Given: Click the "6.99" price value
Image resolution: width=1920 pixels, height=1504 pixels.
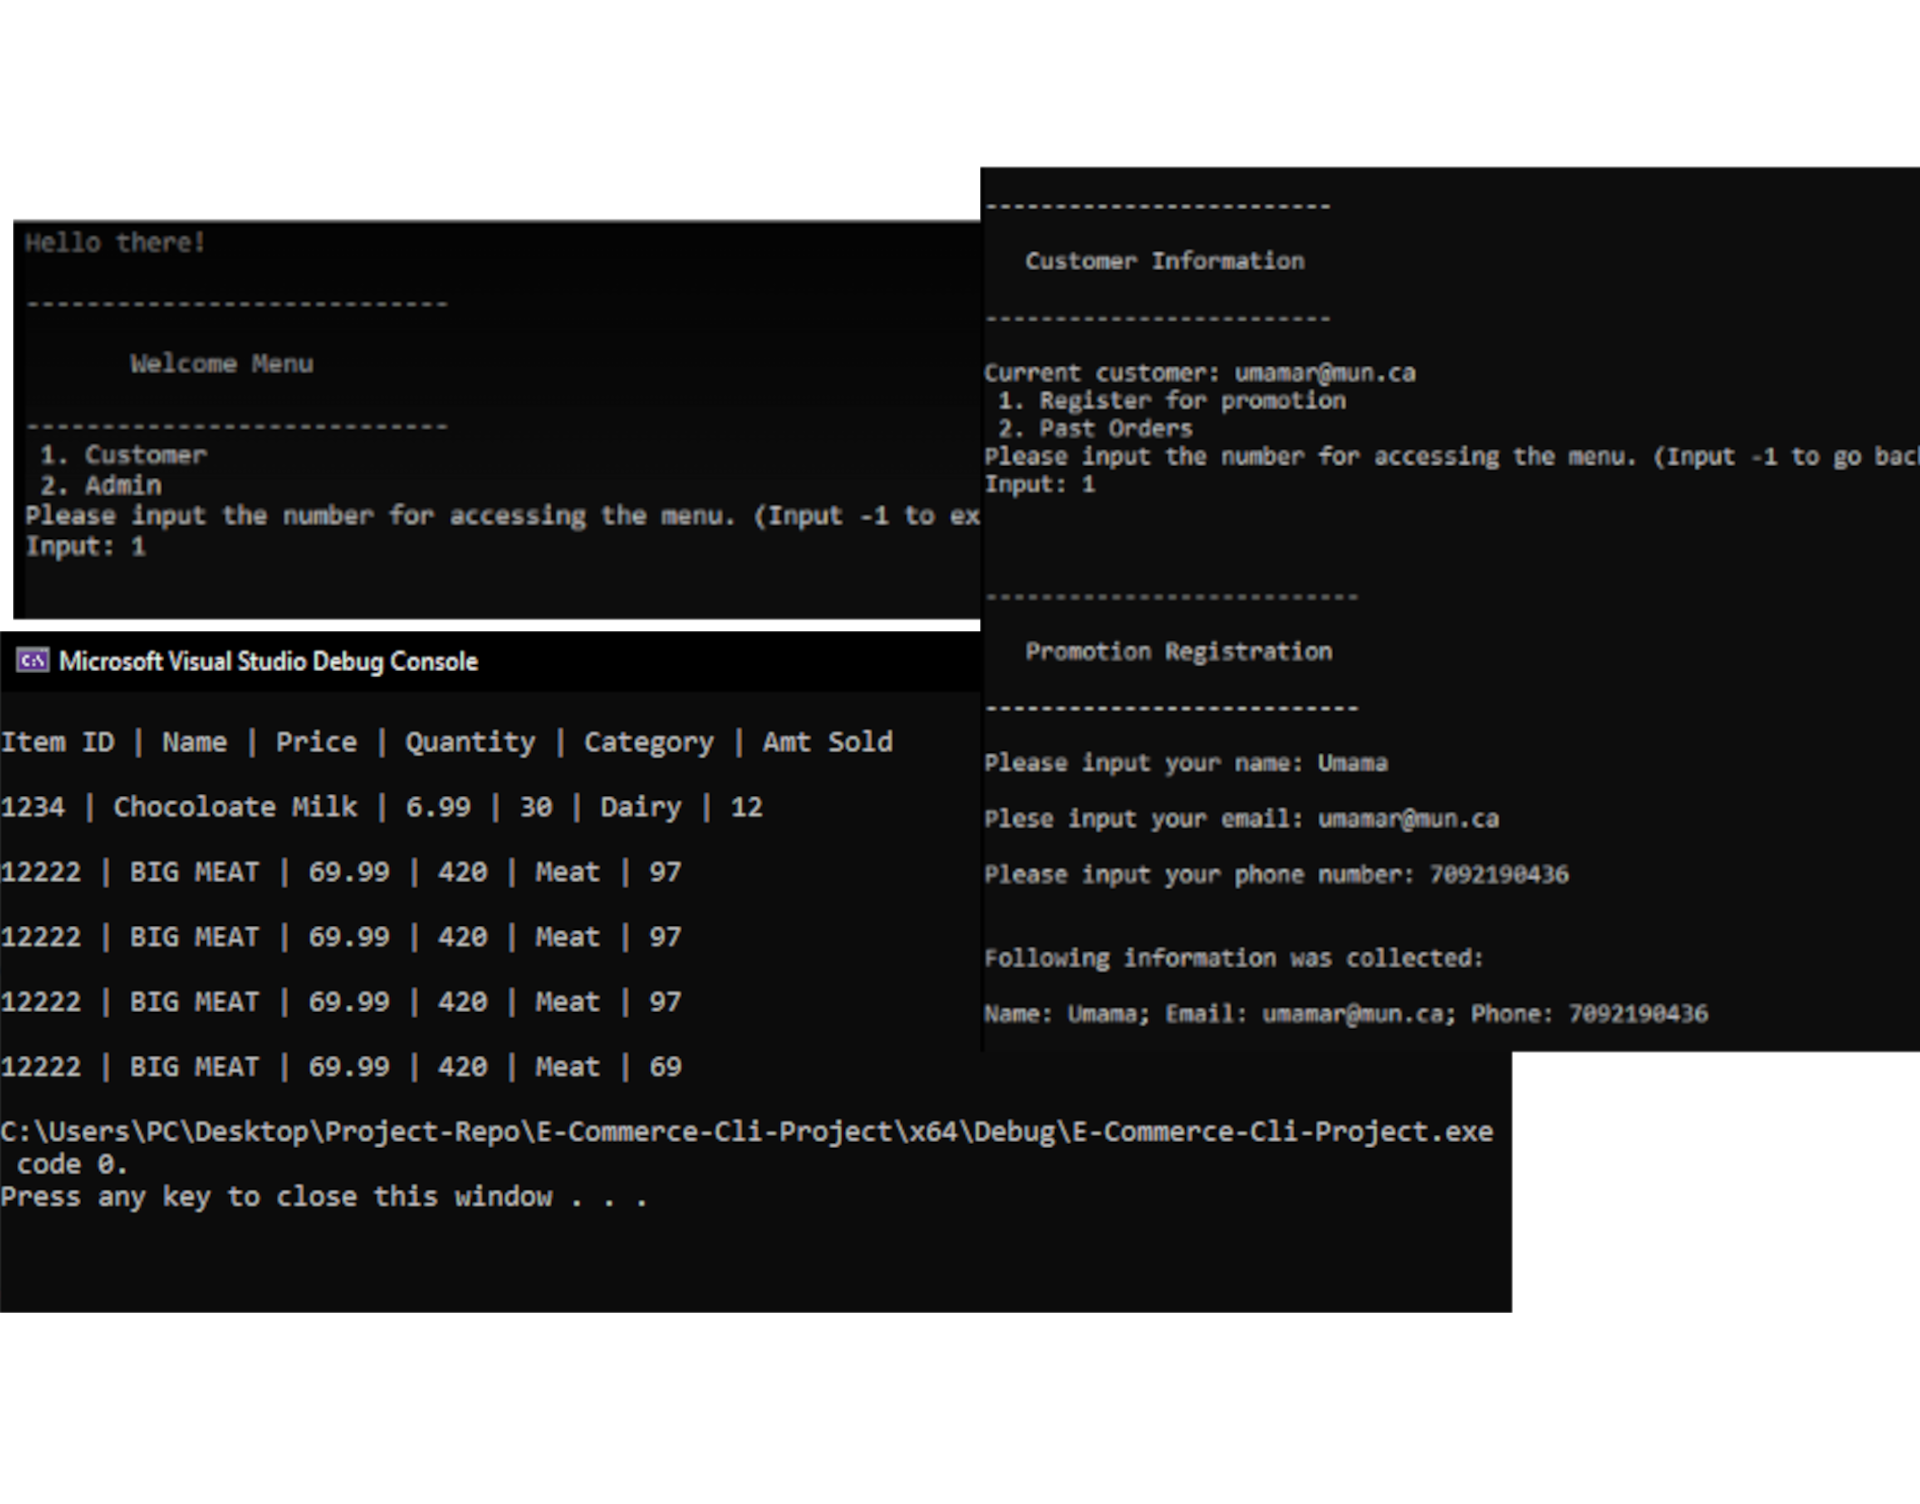Looking at the screenshot, I should click(438, 807).
